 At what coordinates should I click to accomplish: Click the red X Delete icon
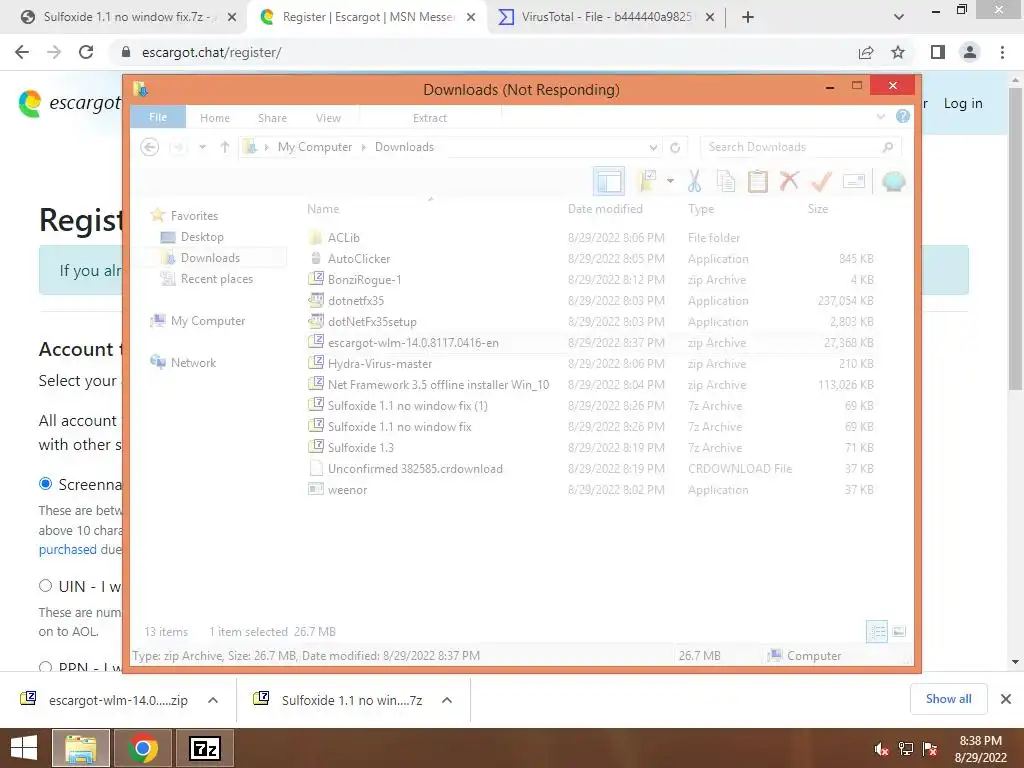790,181
